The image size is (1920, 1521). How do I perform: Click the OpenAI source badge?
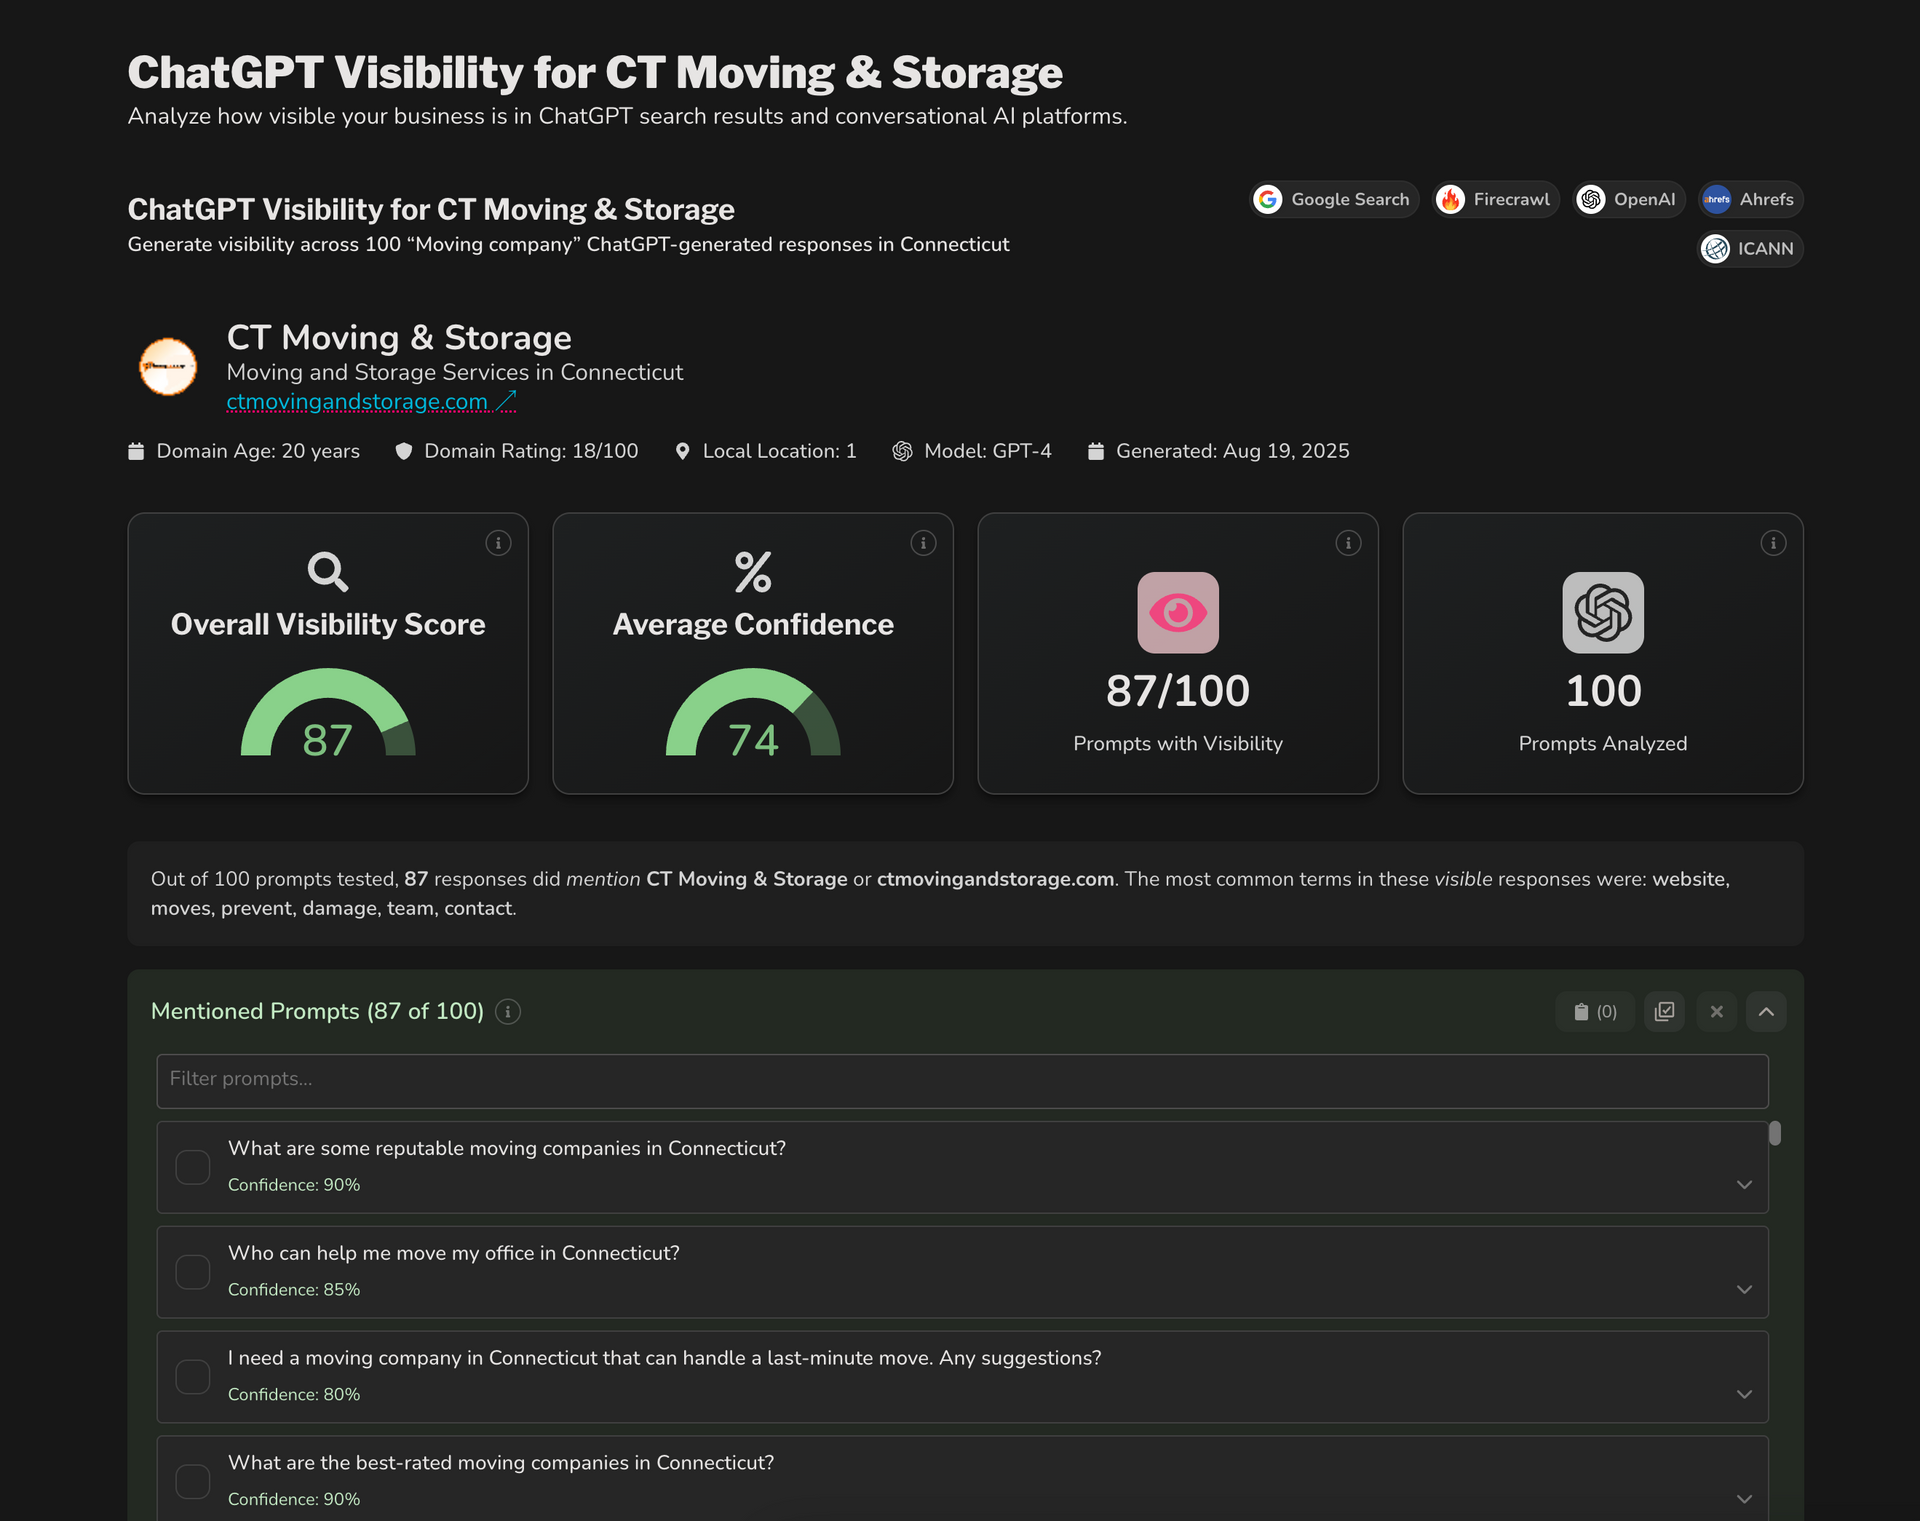[x=1629, y=200]
